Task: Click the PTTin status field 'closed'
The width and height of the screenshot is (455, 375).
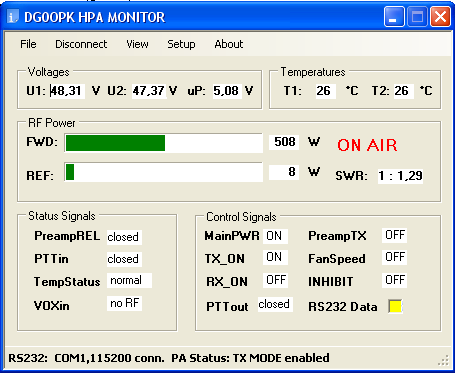Action: coord(124,259)
